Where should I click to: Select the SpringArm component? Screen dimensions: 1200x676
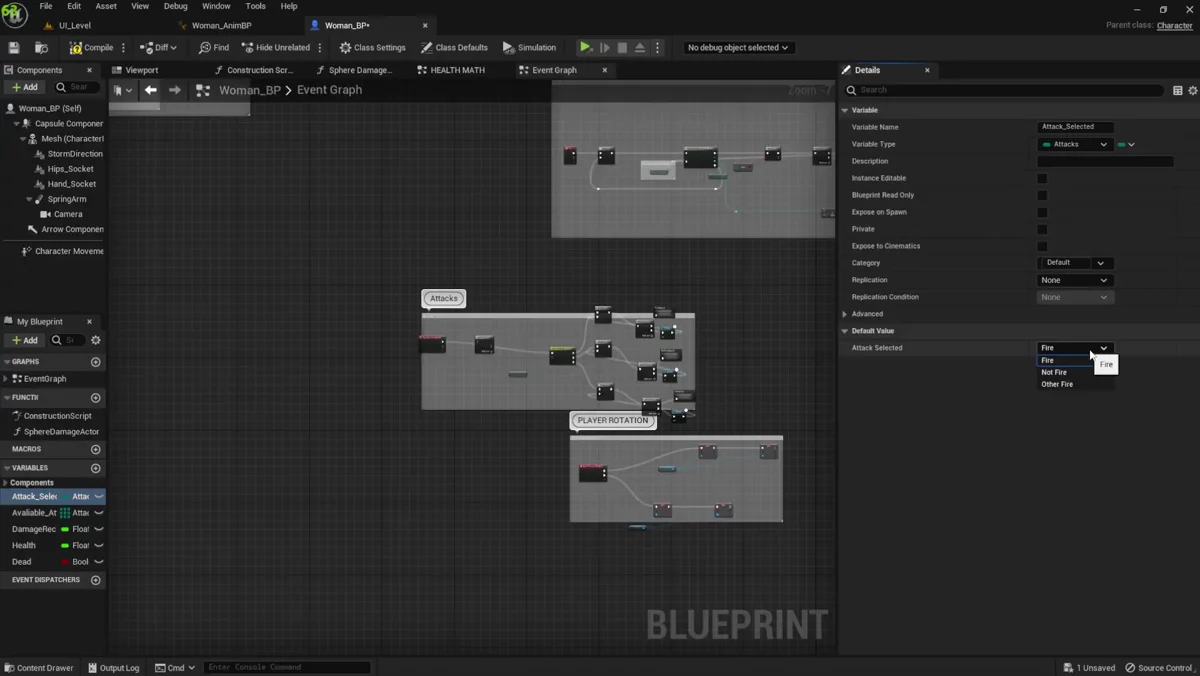coord(67,199)
